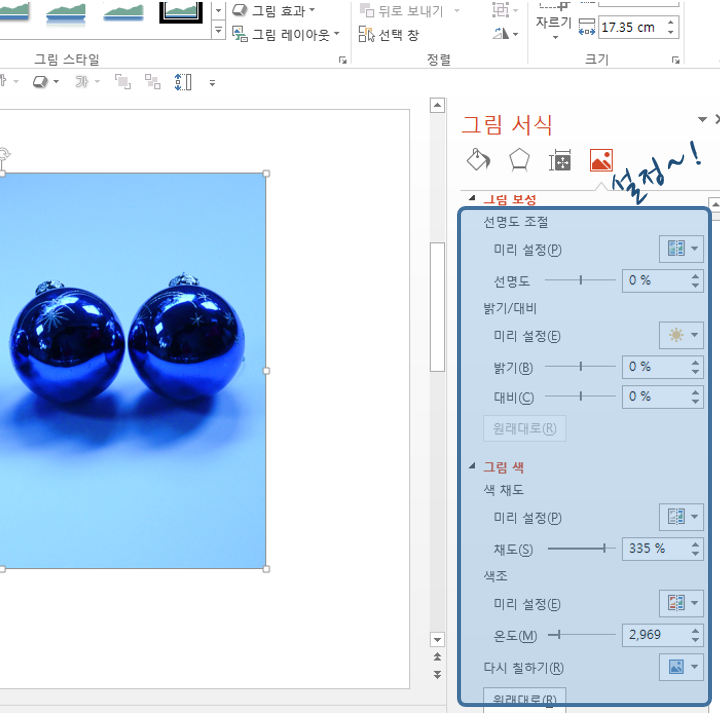Click 그림 서식 pane scrollbar up arrow
The height and width of the screenshot is (713, 720).
coord(714,203)
